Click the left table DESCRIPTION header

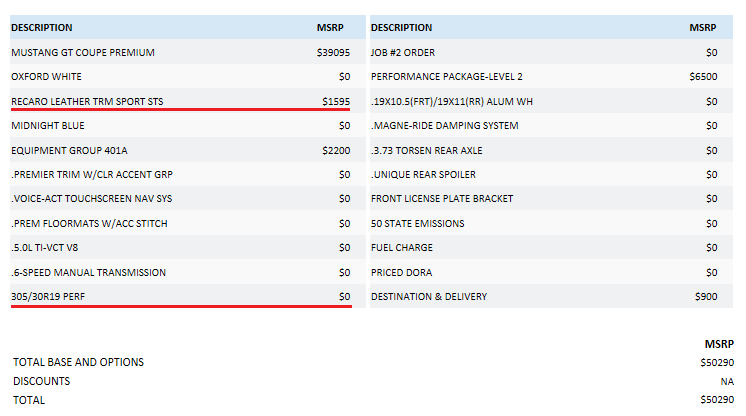(x=42, y=28)
